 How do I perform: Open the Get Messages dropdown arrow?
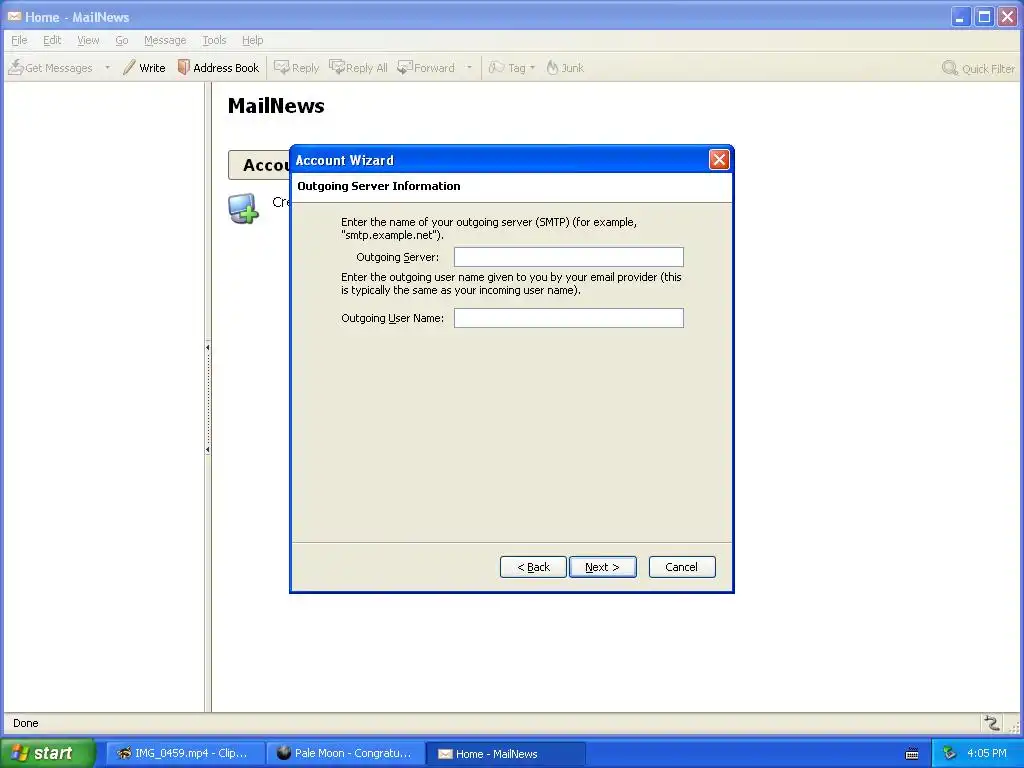(107, 67)
